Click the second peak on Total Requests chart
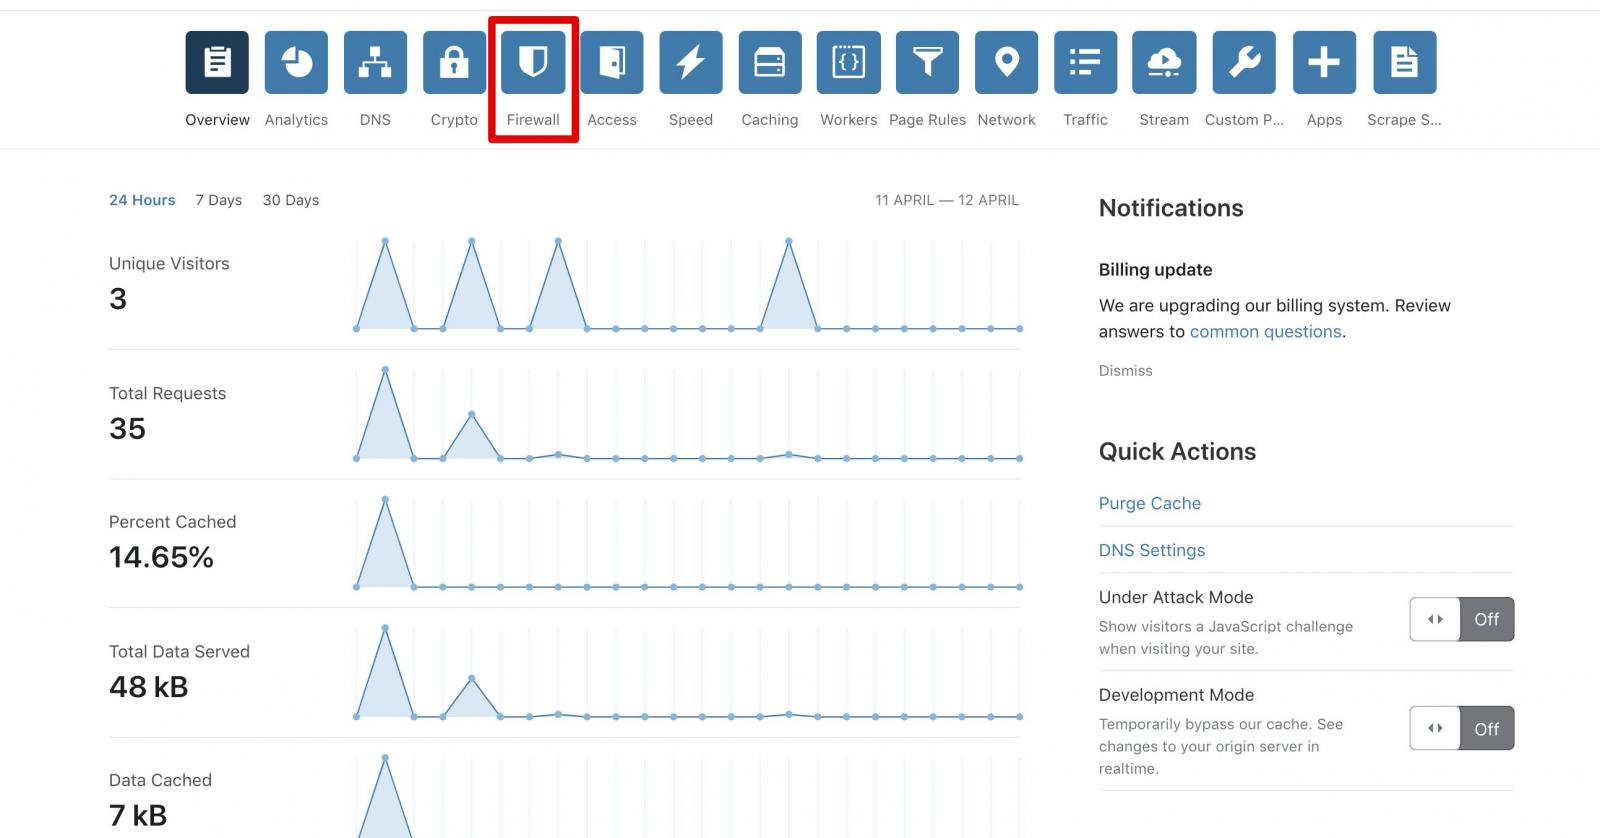Image resolution: width=1600 pixels, height=838 pixels. coord(471,414)
